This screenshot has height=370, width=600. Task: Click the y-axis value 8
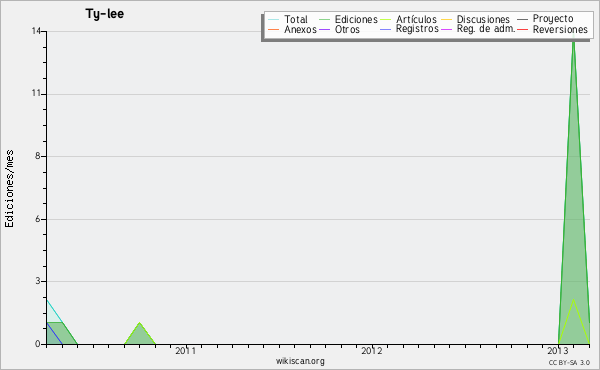click(38, 156)
